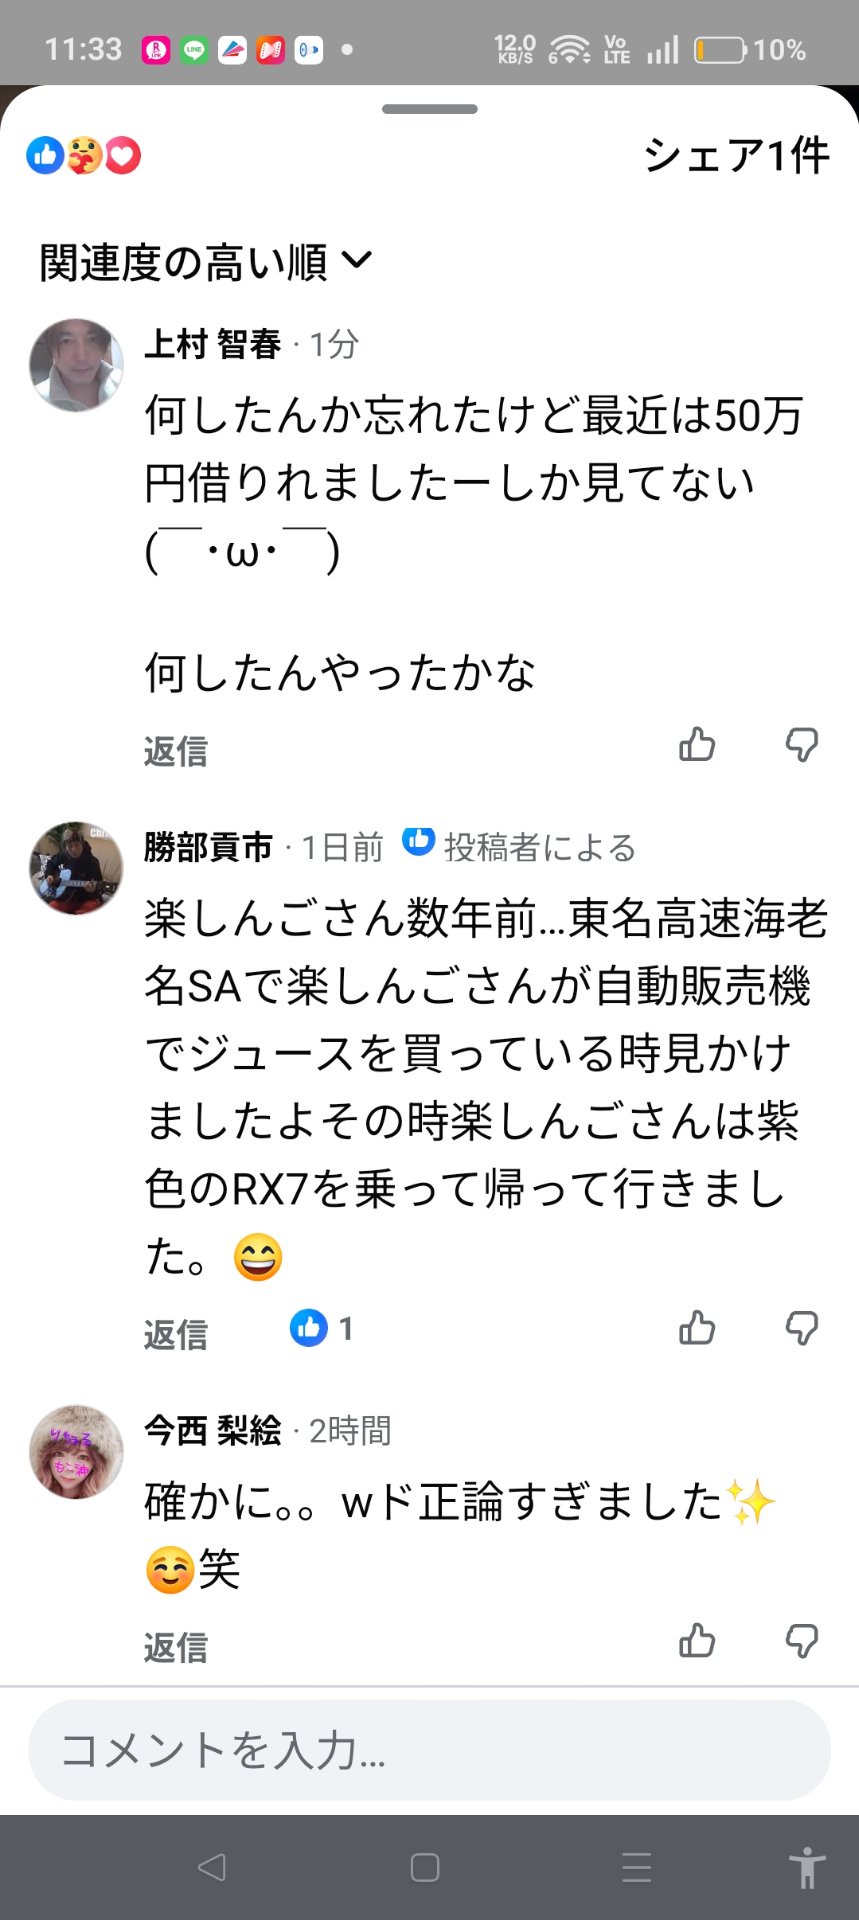Open 今西 梨絵's profile picture

click(x=76, y=1452)
